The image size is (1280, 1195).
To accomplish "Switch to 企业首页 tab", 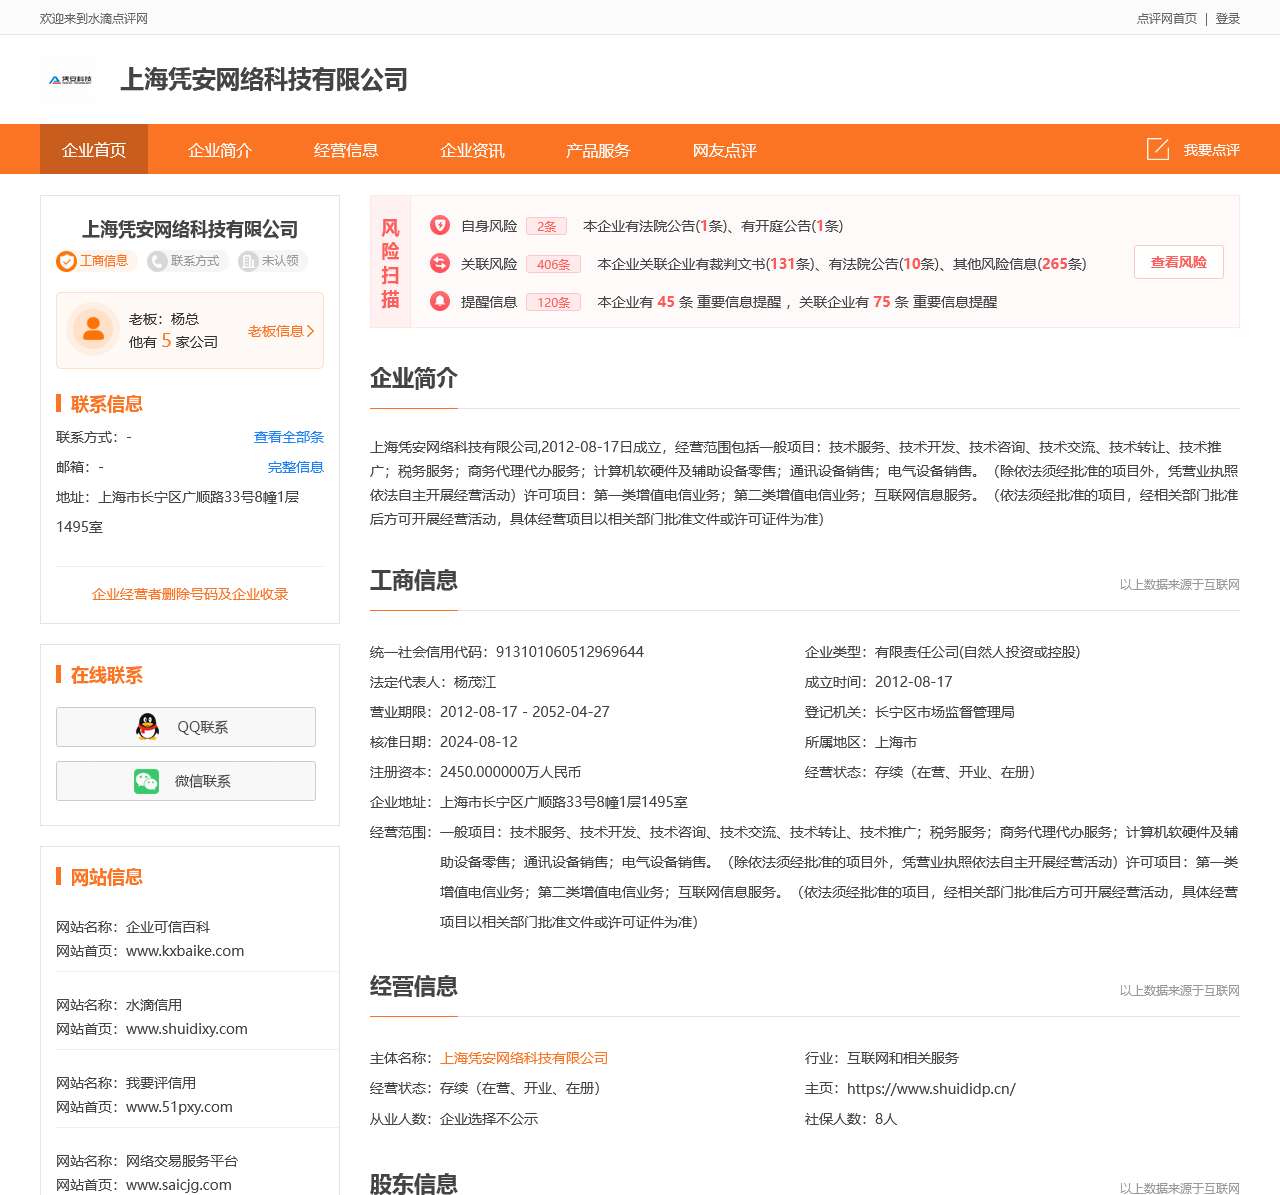I will [x=94, y=150].
